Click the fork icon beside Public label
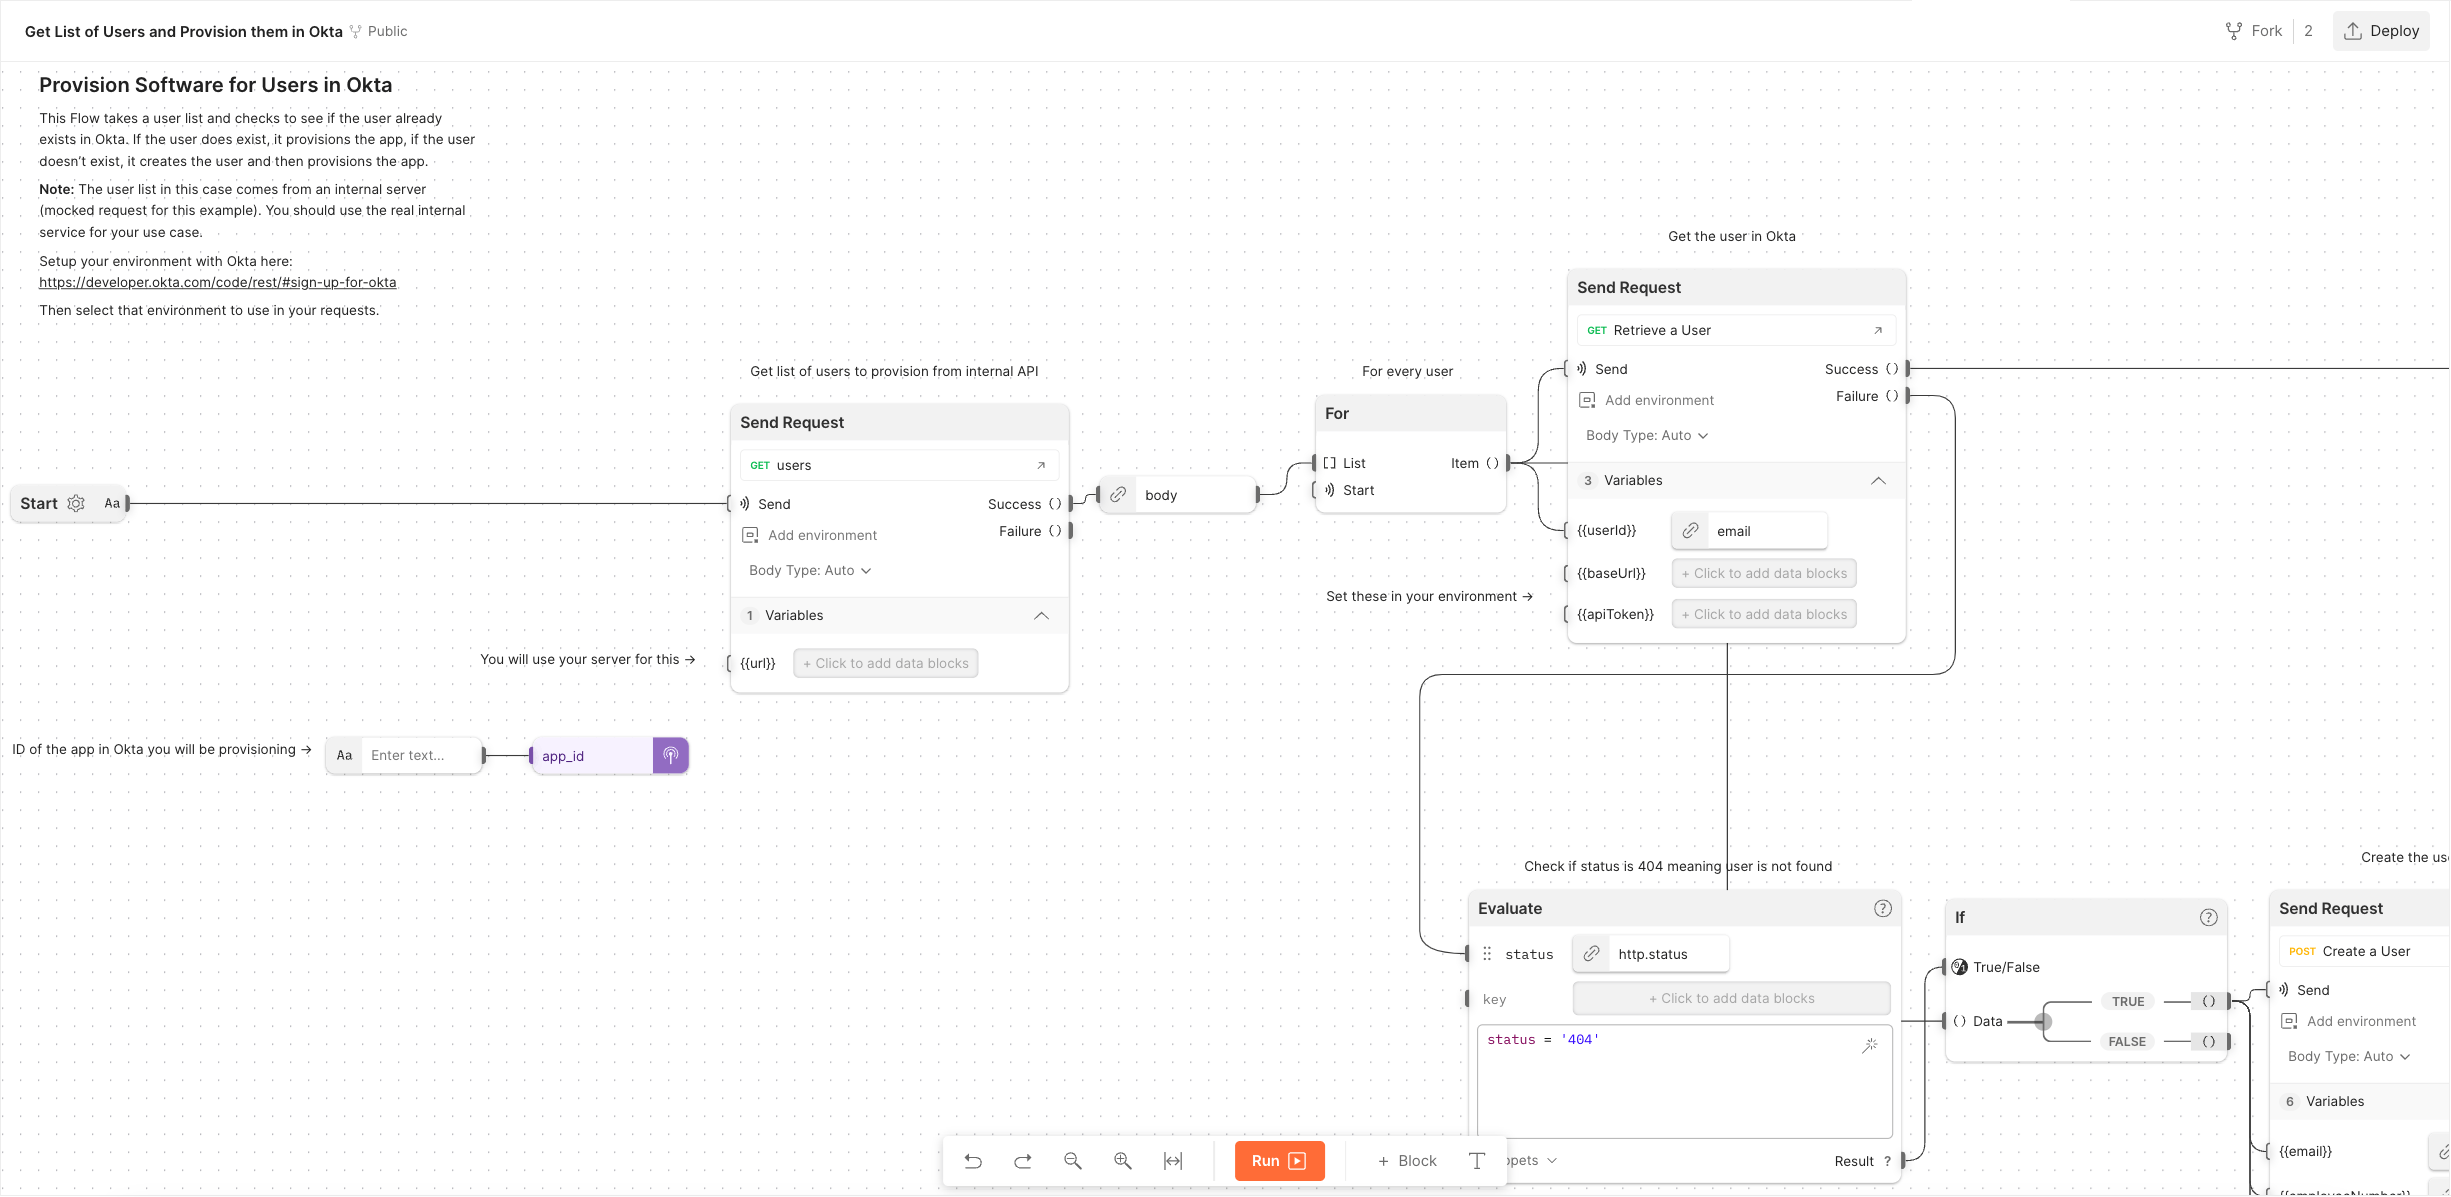Image resolution: width=2451 pixels, height=1197 pixels. [x=355, y=32]
